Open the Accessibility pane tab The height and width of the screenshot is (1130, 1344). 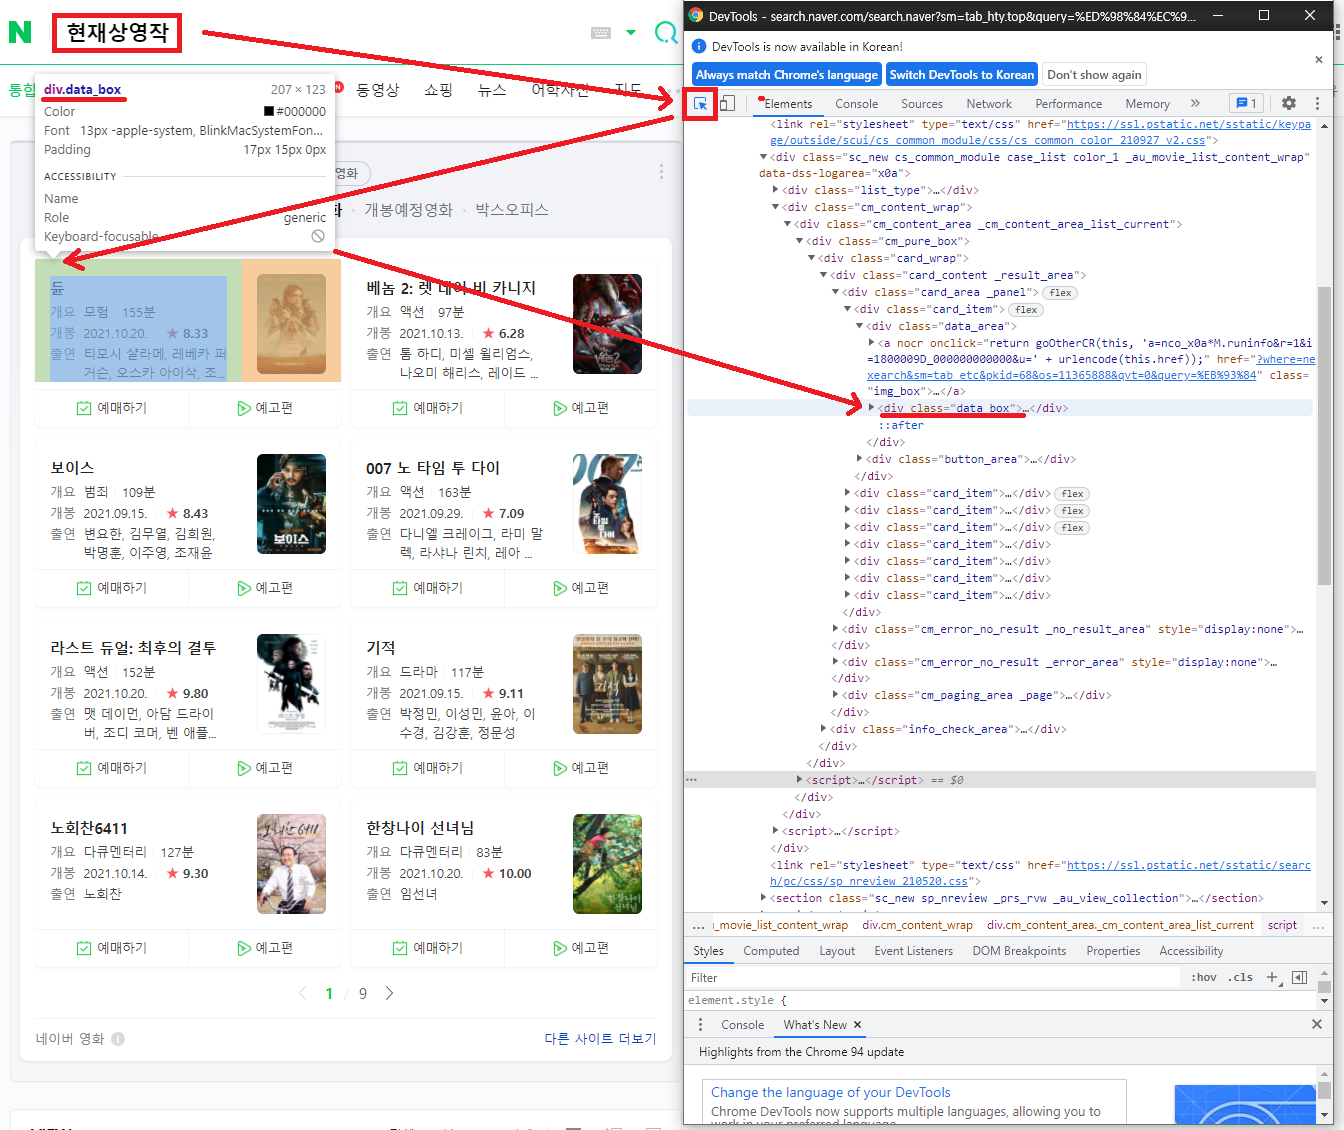pyautogui.click(x=1191, y=951)
